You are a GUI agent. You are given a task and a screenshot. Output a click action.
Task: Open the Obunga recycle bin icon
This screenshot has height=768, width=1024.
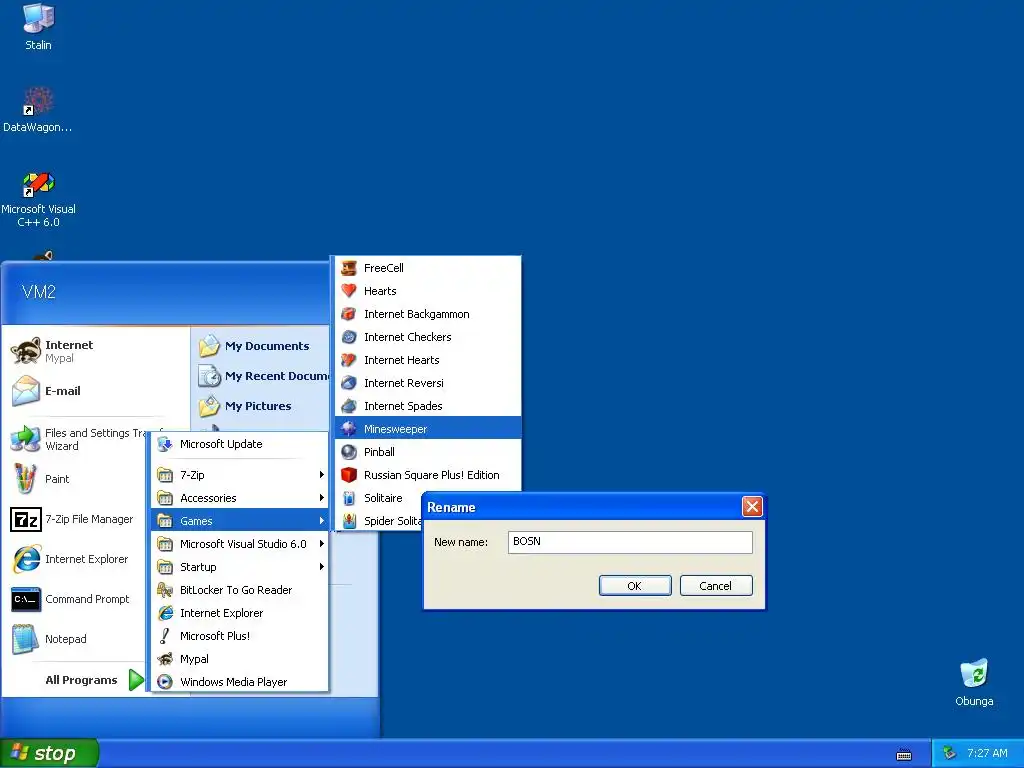click(974, 682)
